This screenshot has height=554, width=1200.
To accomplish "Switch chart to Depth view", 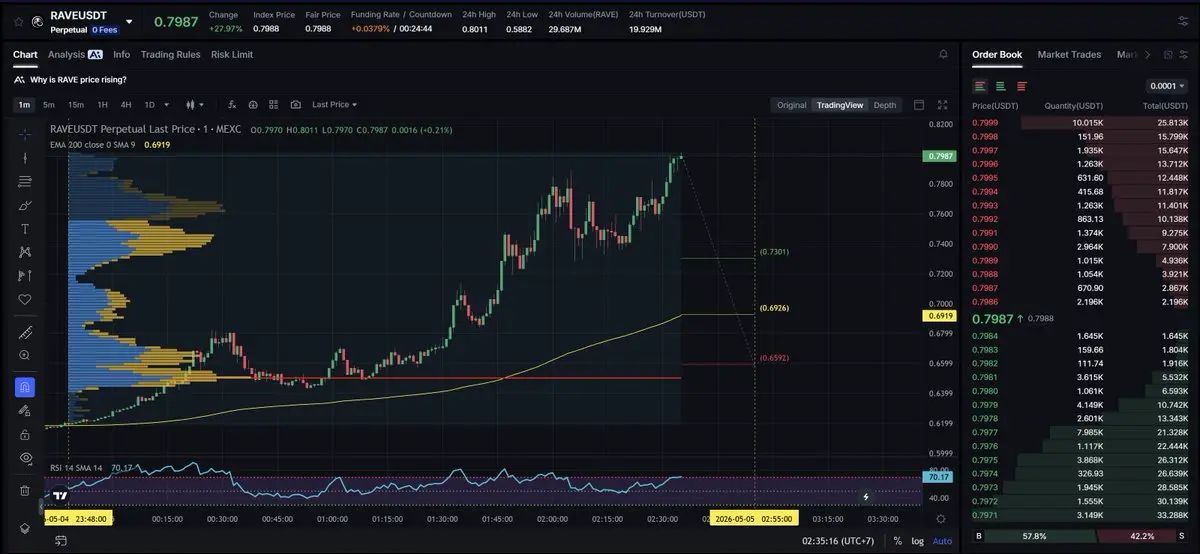I will (884, 105).
